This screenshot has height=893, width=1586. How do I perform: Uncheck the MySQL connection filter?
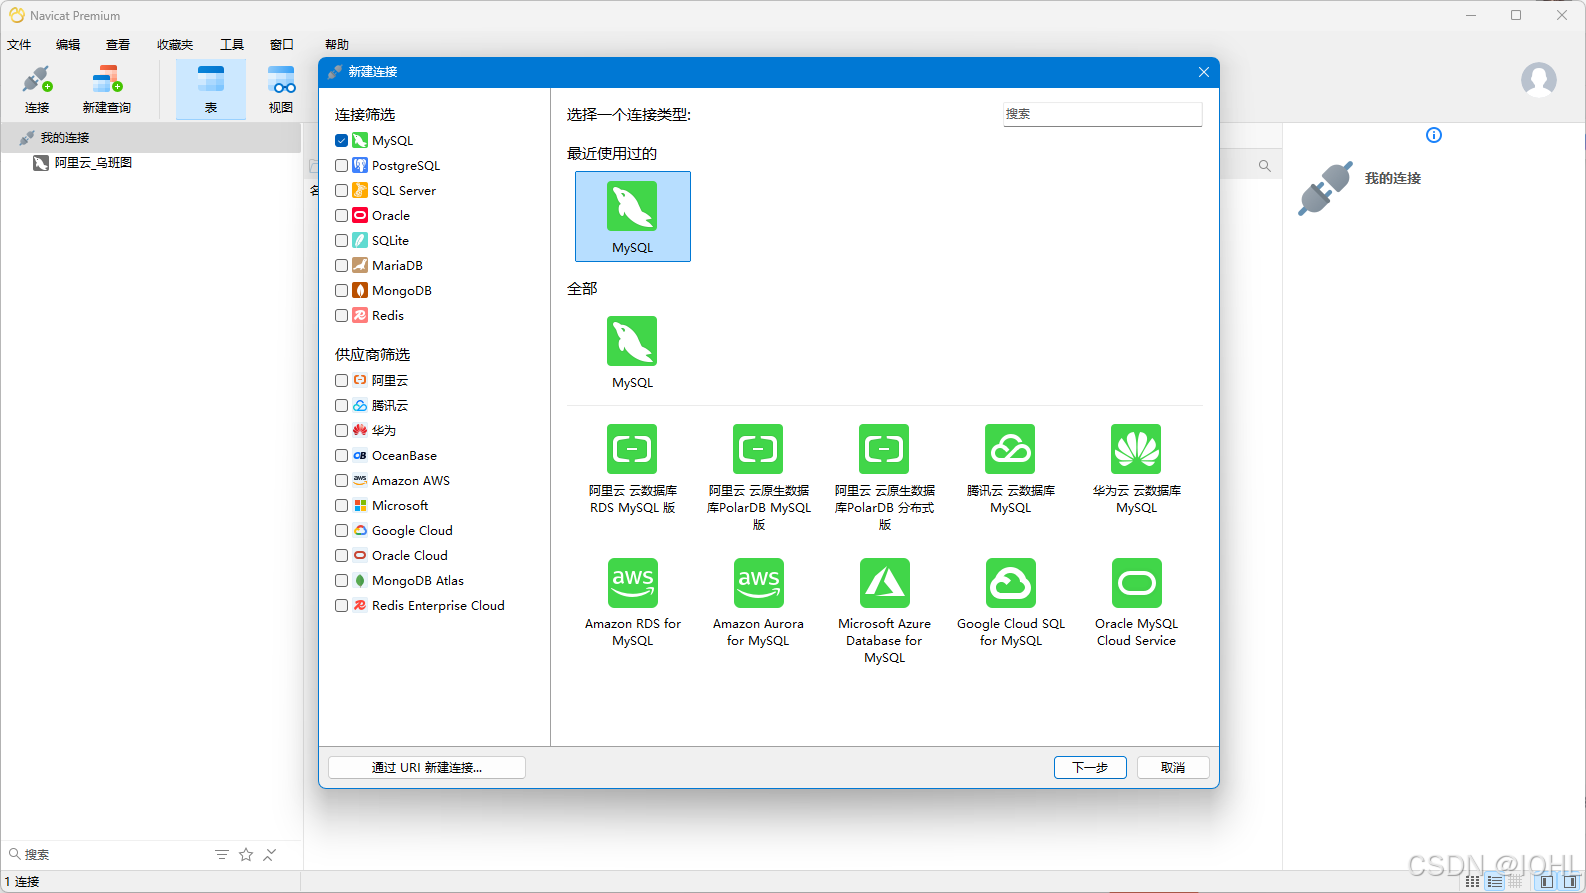[342, 141]
